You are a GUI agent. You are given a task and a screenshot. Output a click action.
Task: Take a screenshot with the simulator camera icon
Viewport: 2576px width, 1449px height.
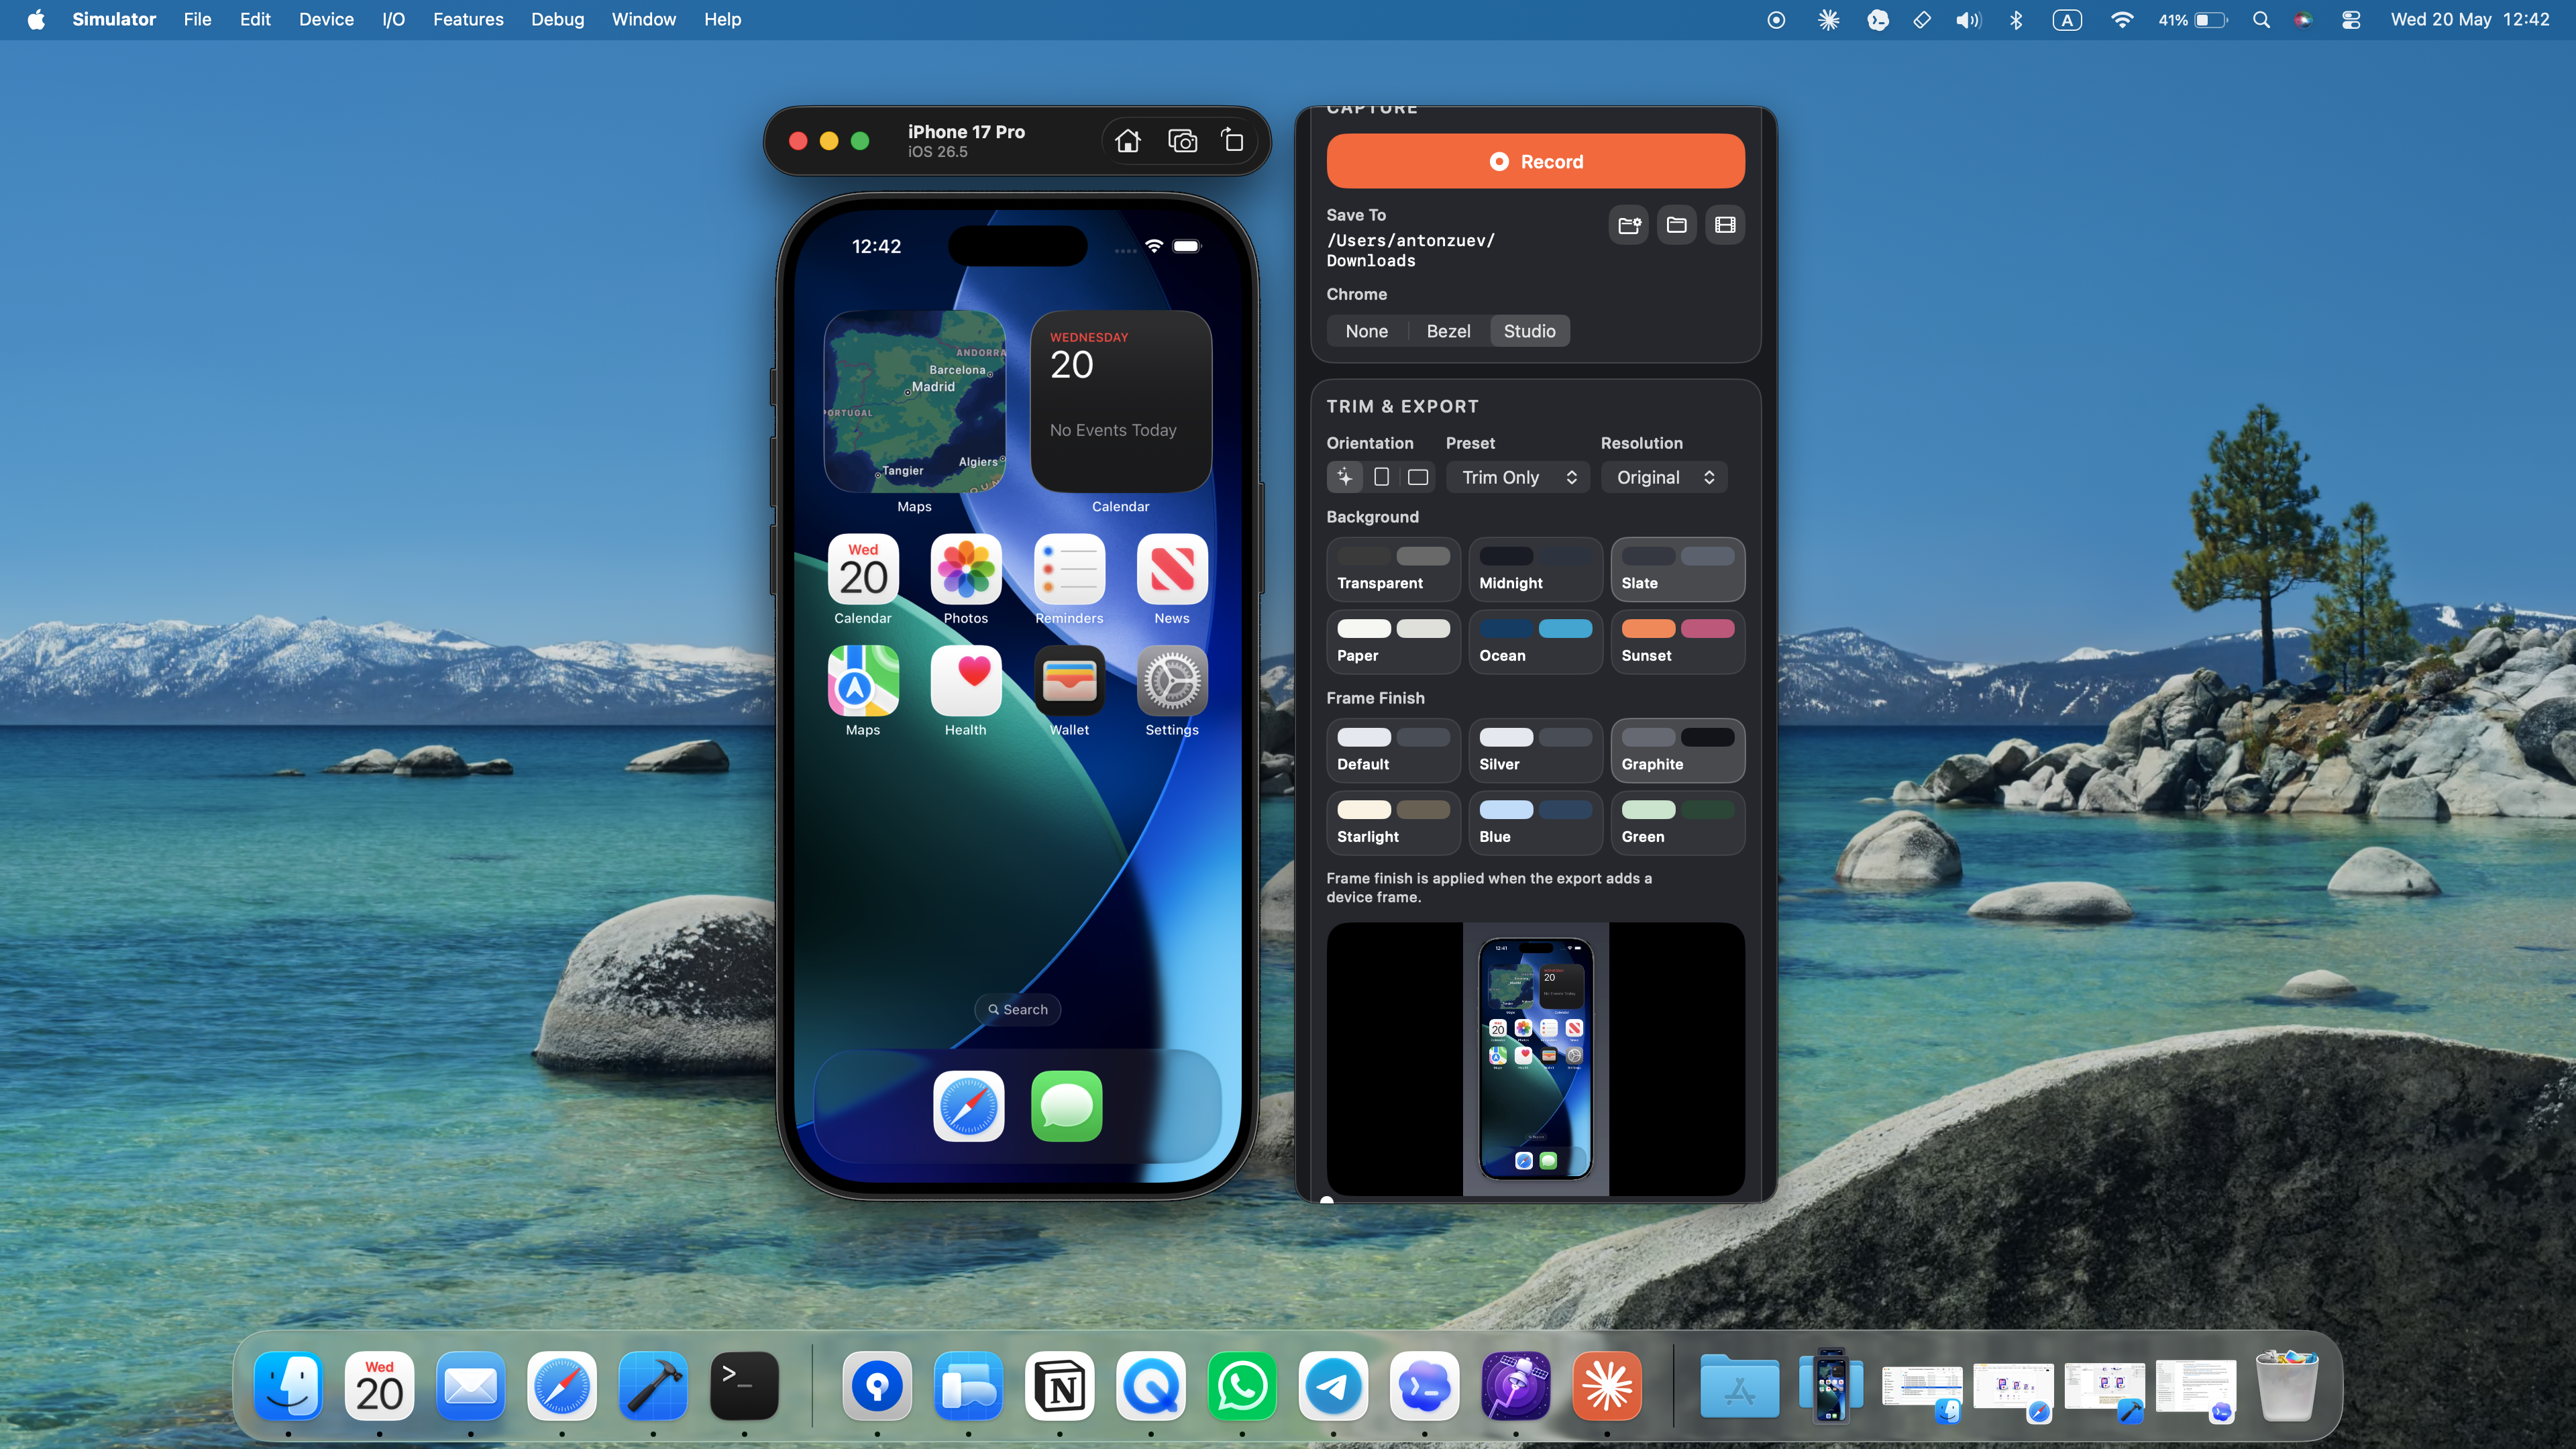point(1182,141)
